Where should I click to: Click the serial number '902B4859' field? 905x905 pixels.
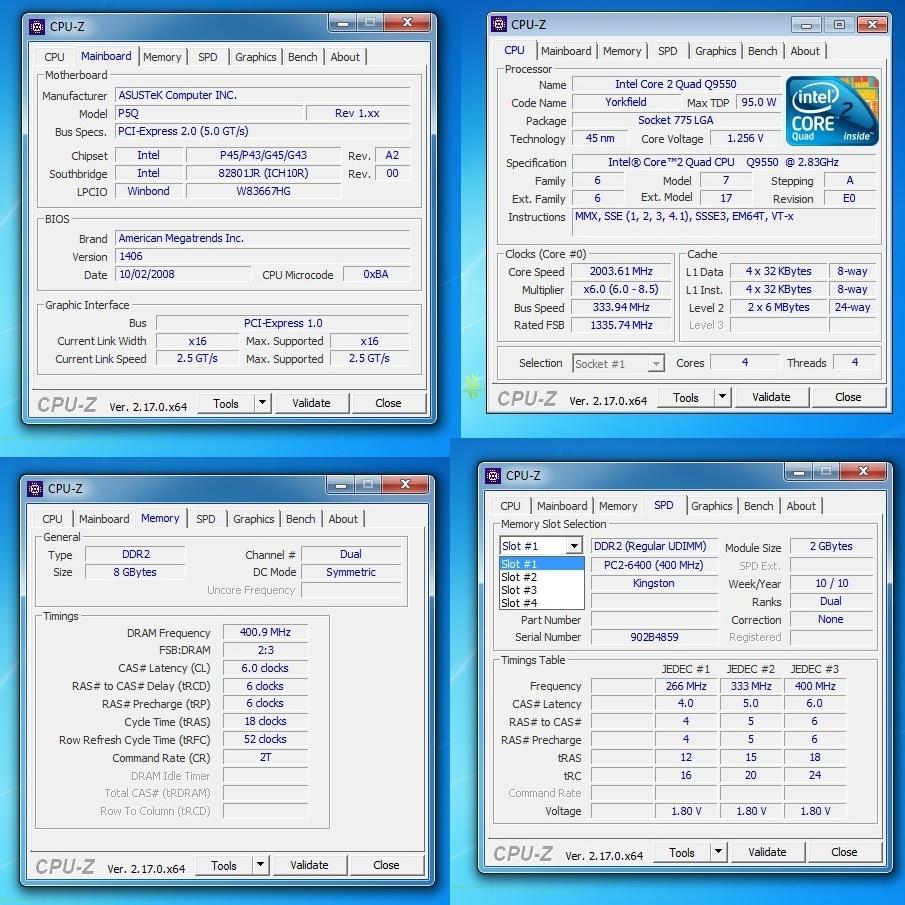coord(654,637)
